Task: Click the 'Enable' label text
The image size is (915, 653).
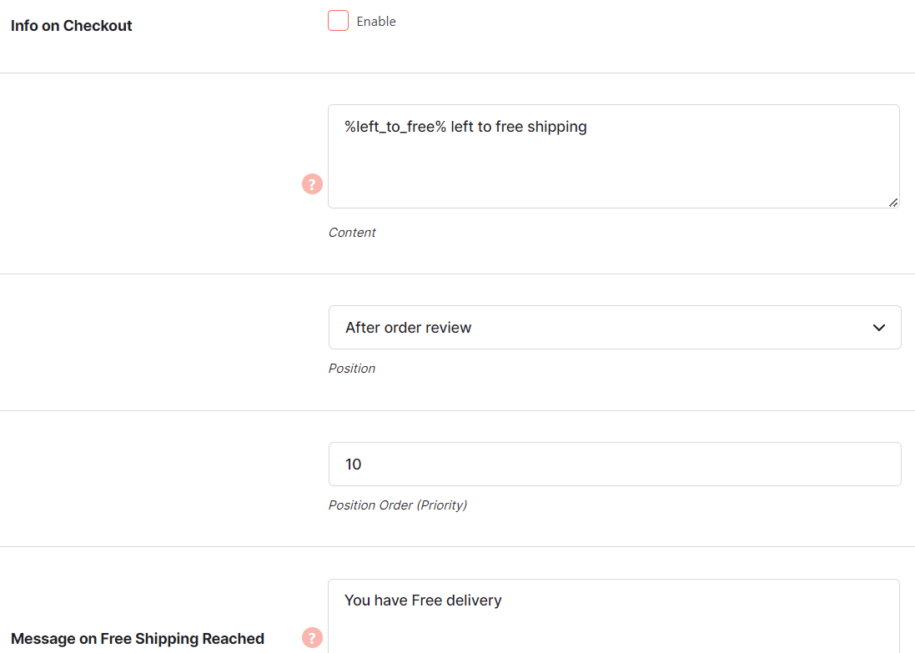Action: click(376, 22)
